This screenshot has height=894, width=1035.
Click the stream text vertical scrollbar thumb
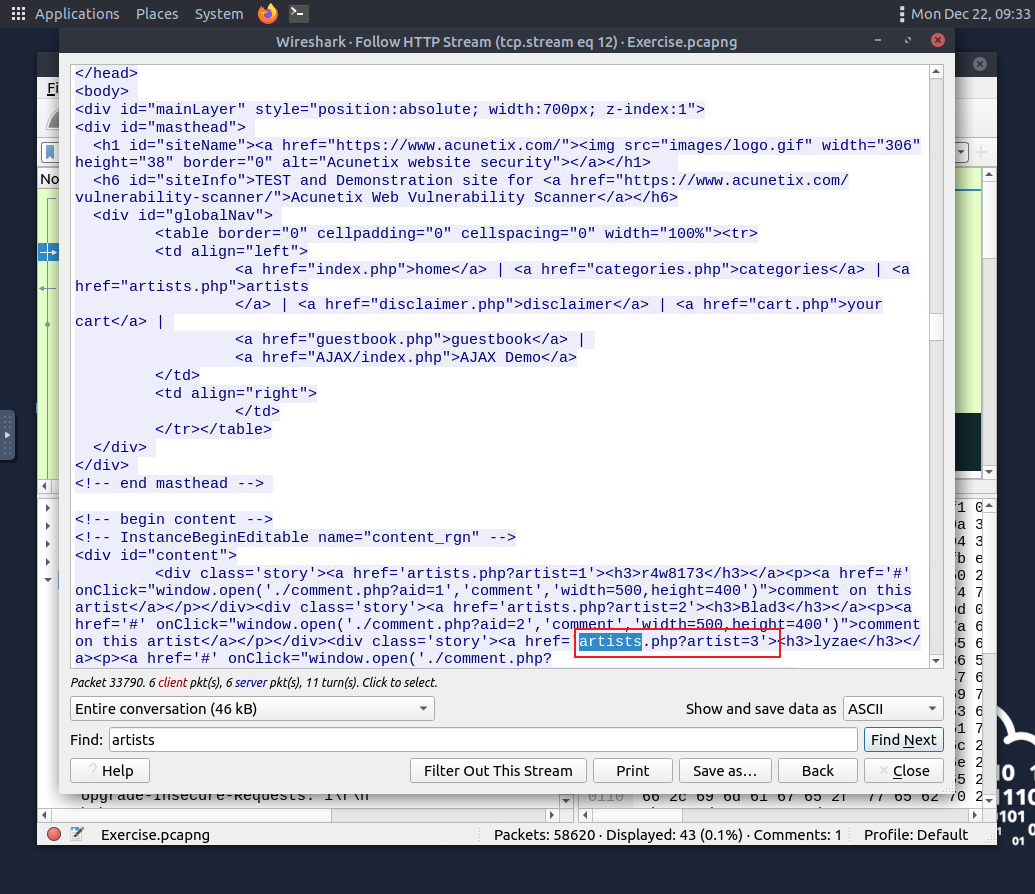[x=935, y=327]
